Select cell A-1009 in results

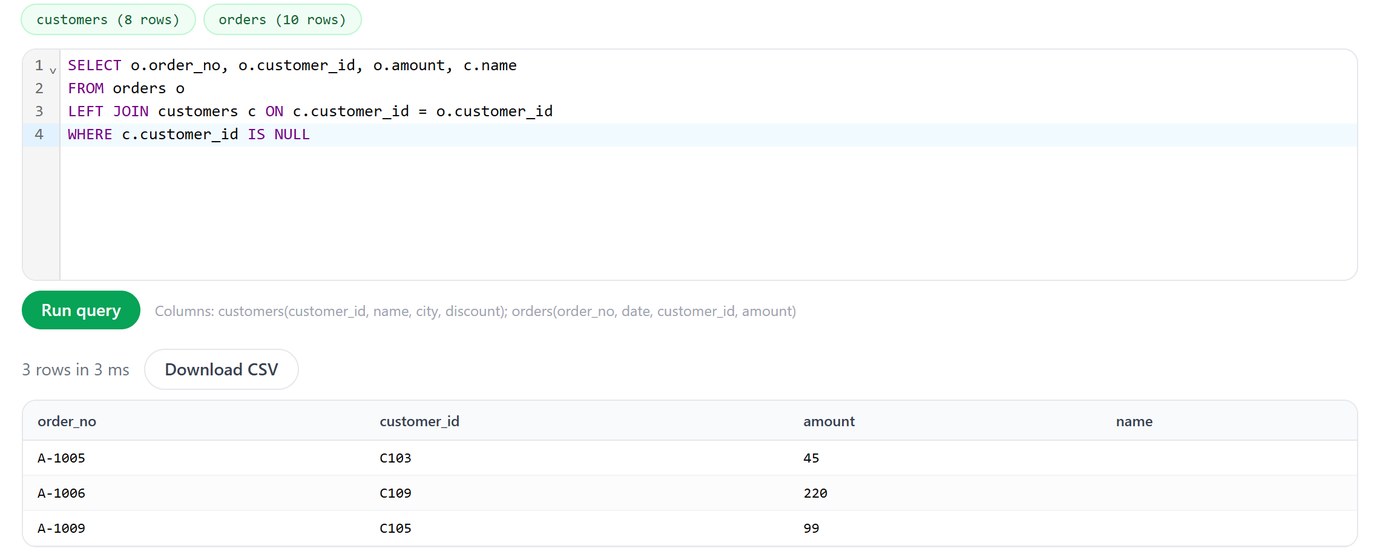pyautogui.click(x=61, y=528)
